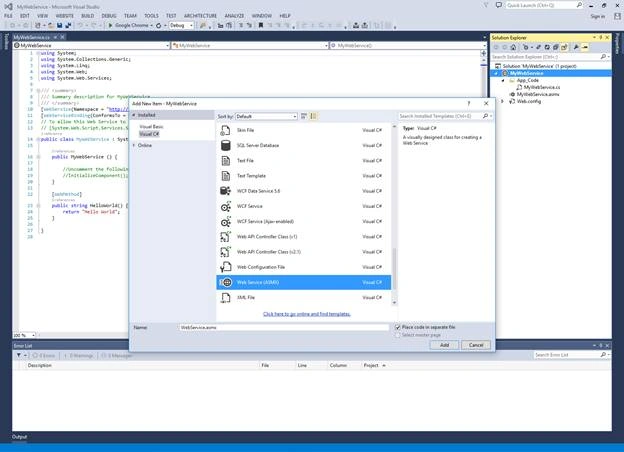Click the Cancel button in dialog
Screen dimensions: 624x452
pos(476,345)
